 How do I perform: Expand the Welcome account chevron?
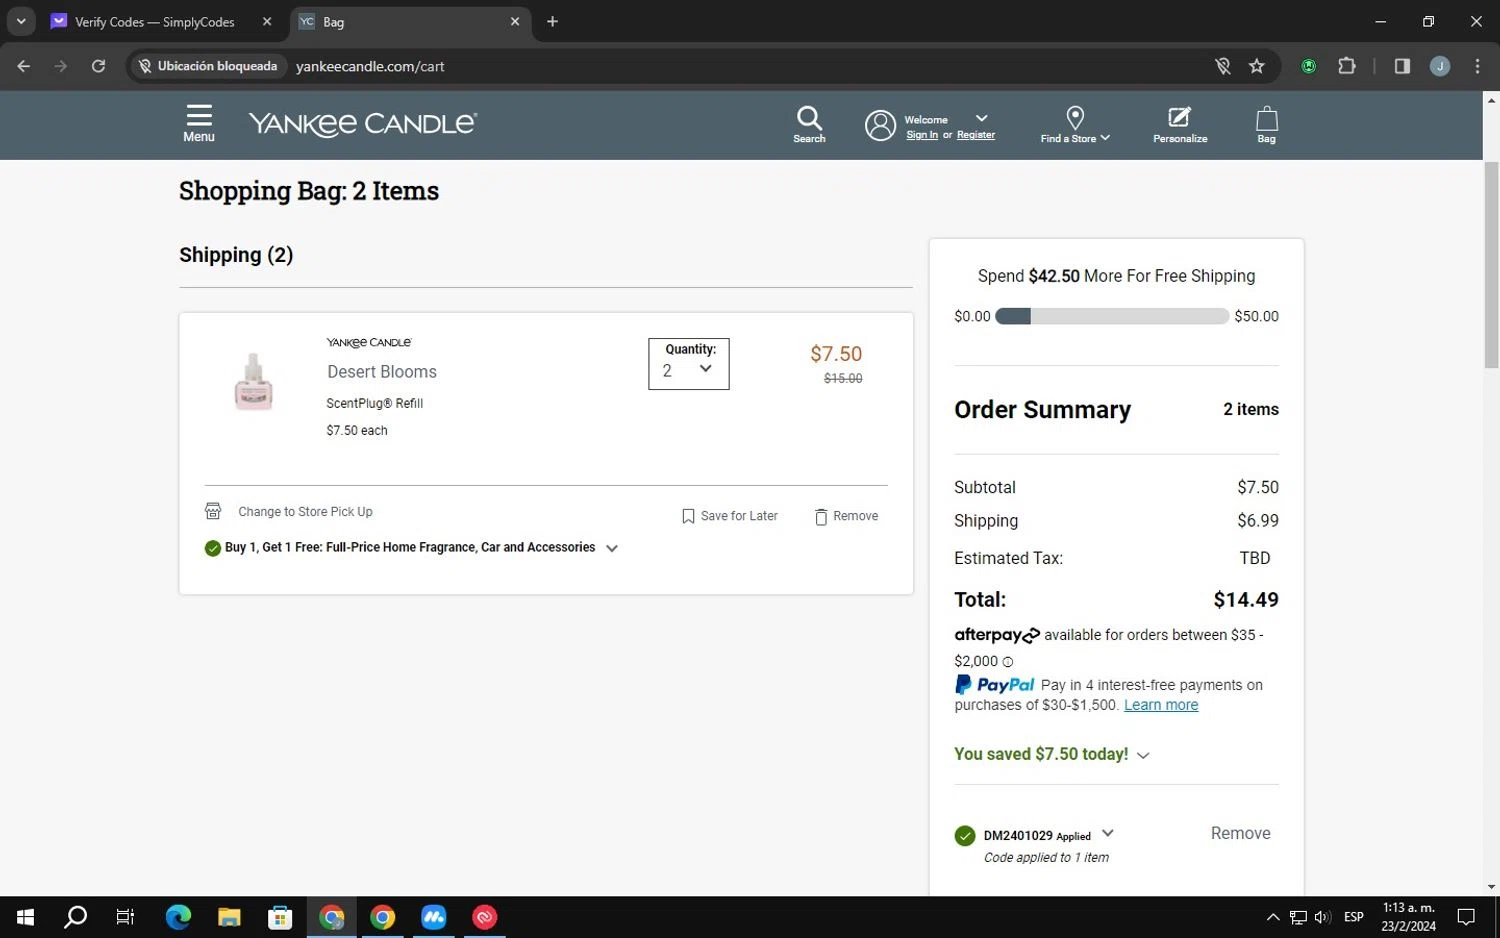(x=981, y=118)
